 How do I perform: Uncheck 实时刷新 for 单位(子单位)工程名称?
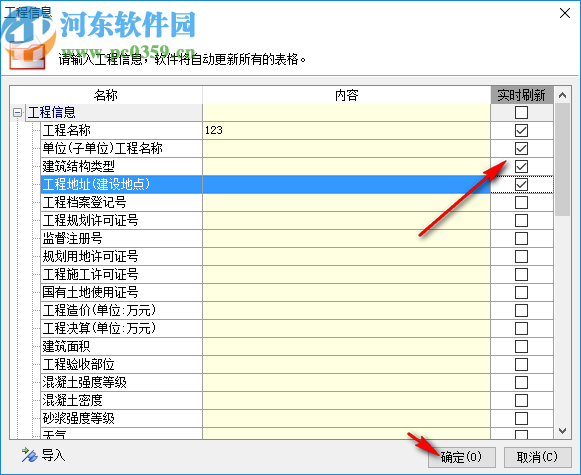point(521,148)
